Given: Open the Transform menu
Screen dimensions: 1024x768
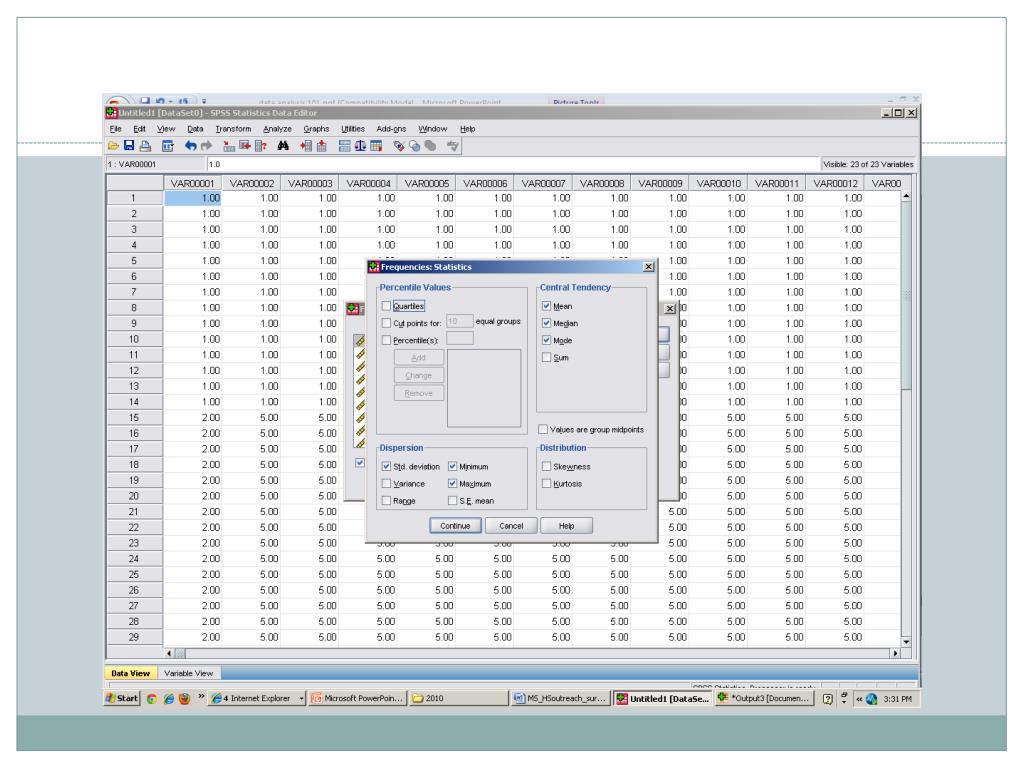Looking at the screenshot, I should [x=233, y=129].
